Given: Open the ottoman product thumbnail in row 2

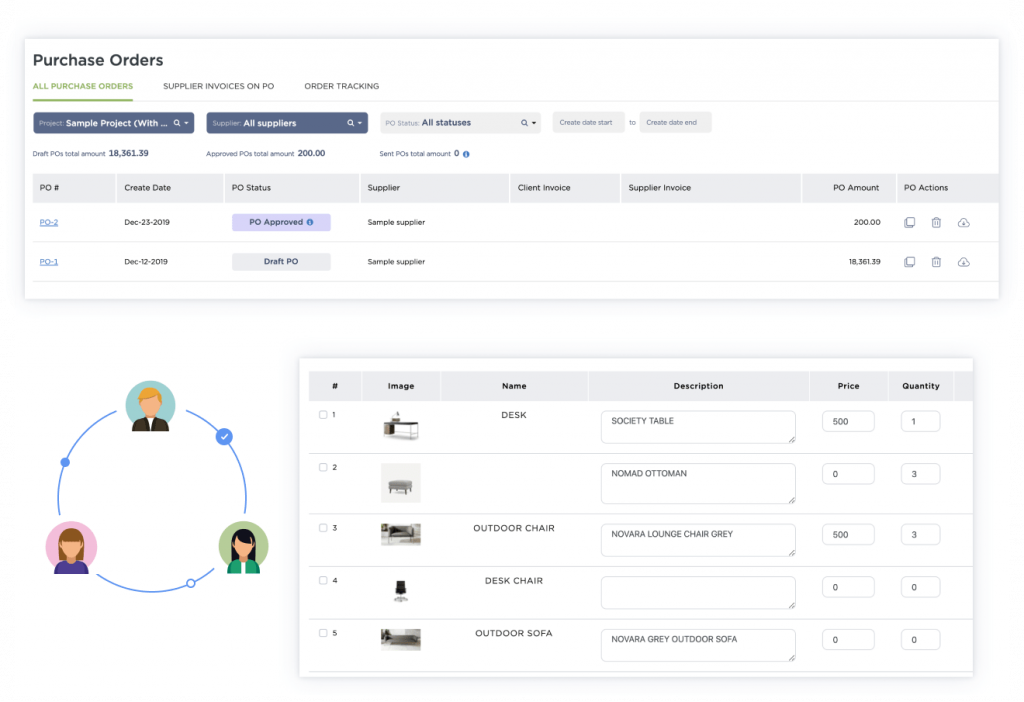Looking at the screenshot, I should [x=401, y=483].
